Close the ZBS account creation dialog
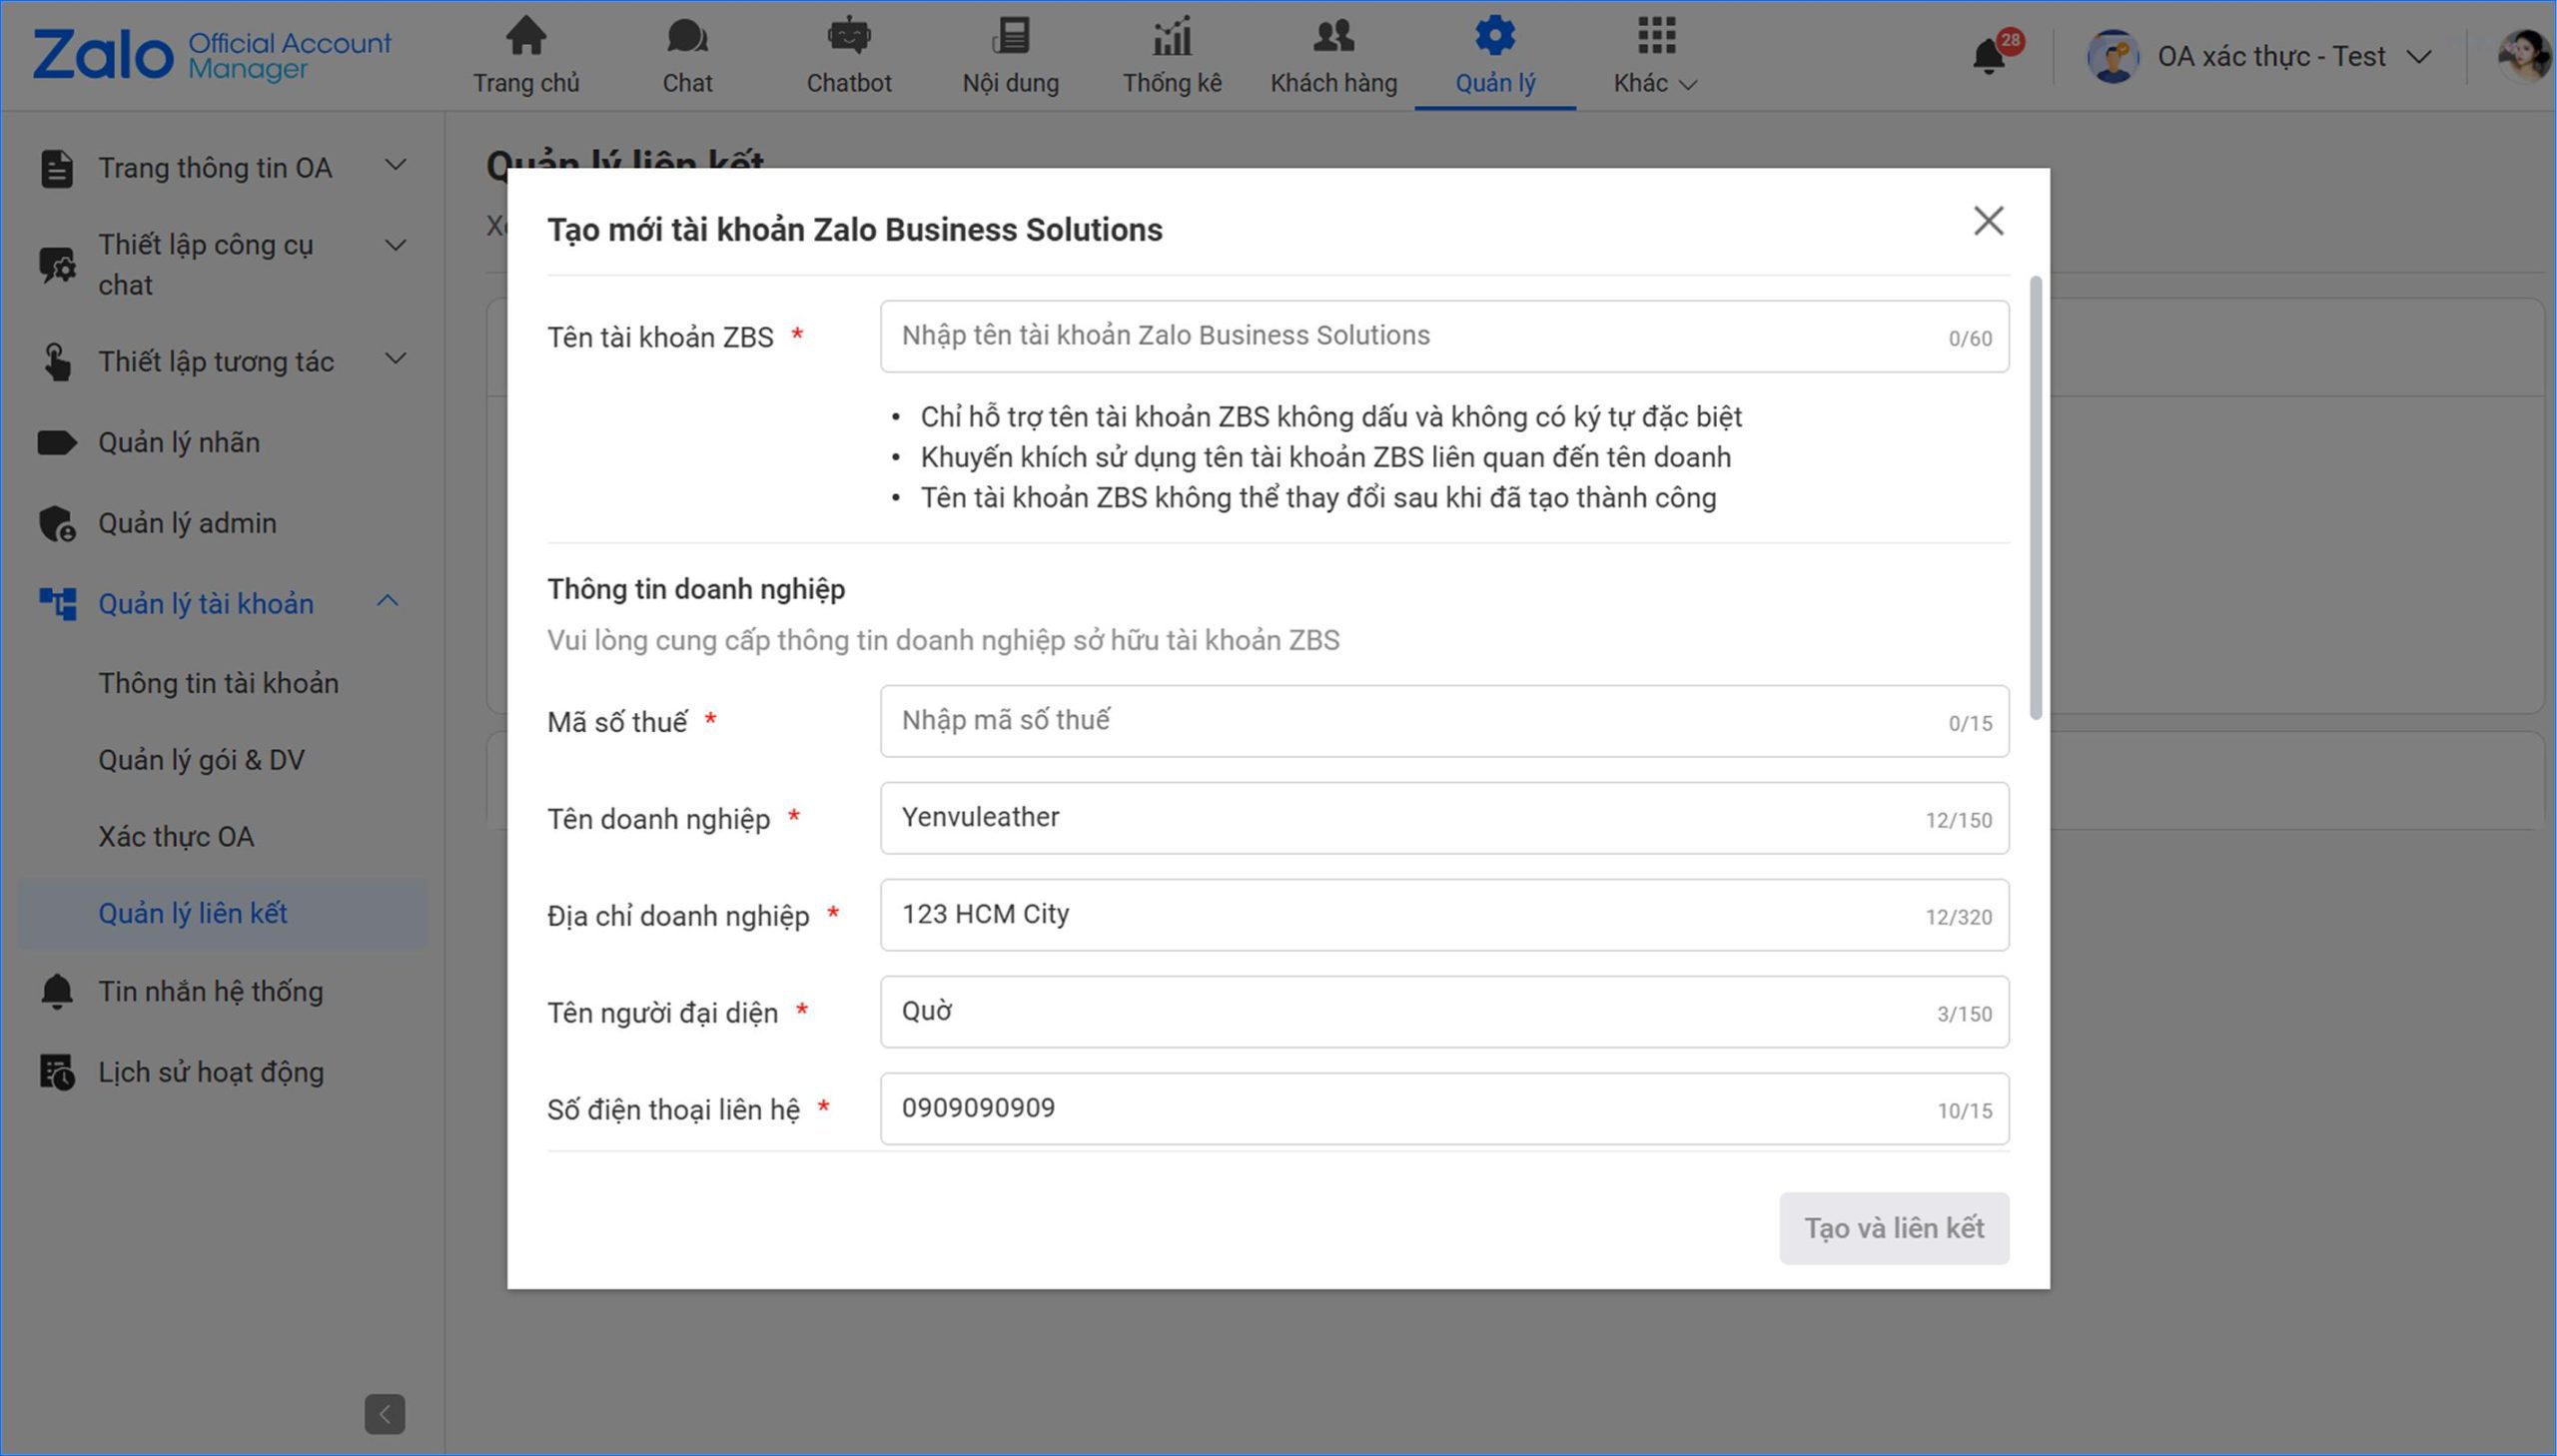This screenshot has height=1456, width=2557. point(1988,221)
